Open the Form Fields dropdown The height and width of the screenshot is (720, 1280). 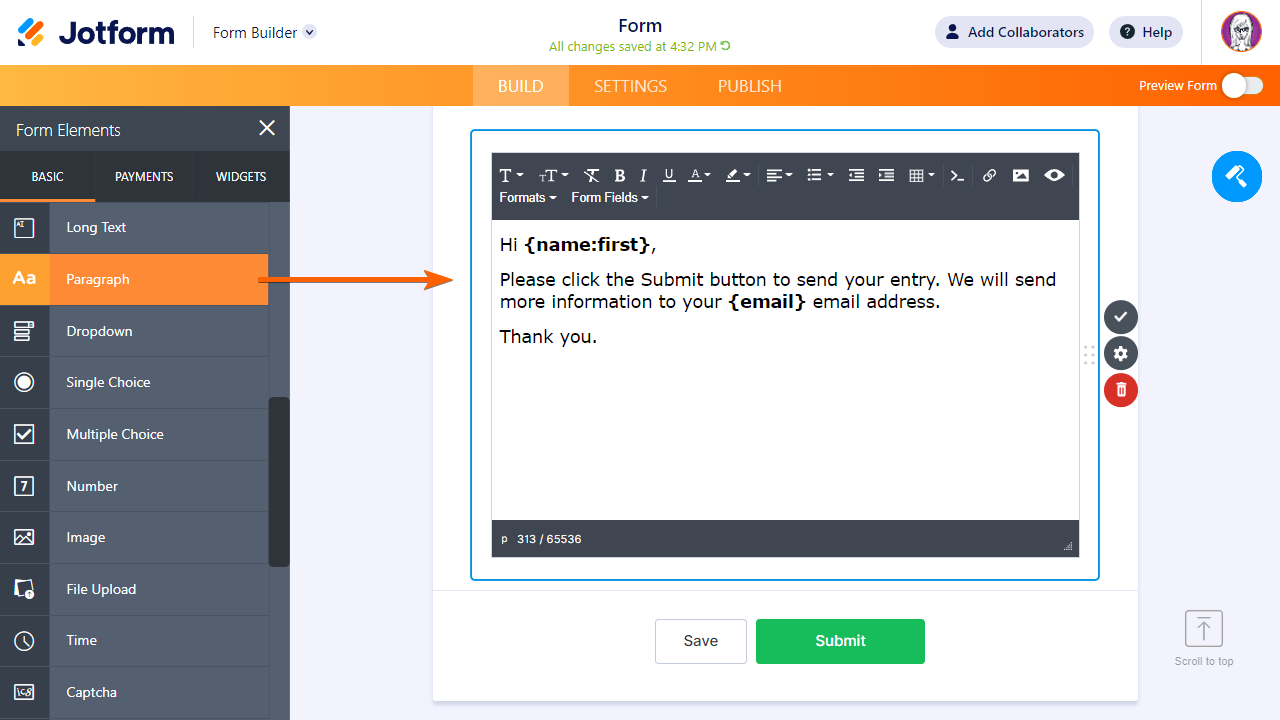click(609, 197)
